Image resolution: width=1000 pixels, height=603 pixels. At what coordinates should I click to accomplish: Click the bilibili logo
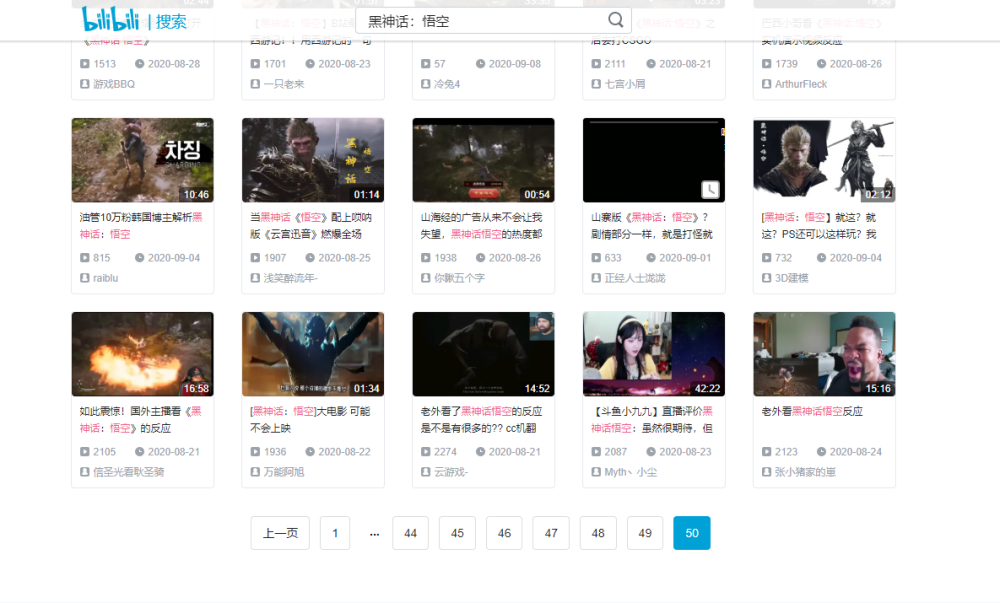pyautogui.click(x=110, y=20)
